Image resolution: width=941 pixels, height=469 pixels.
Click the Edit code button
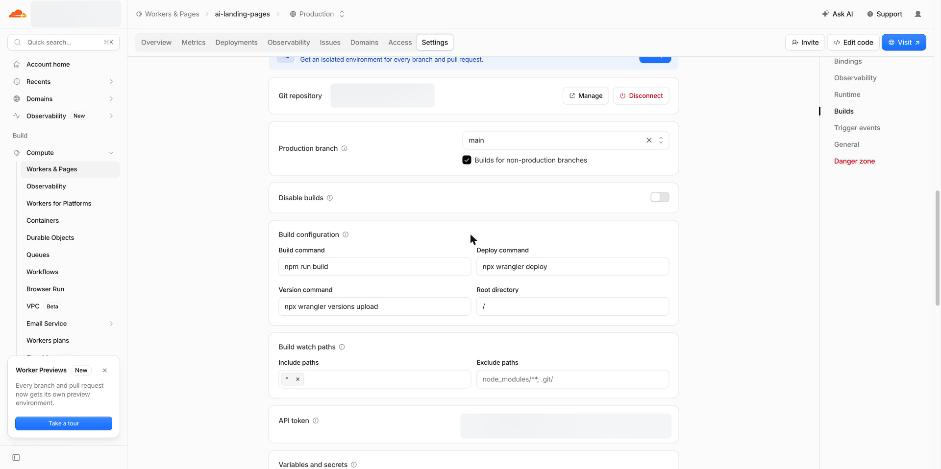pos(853,43)
